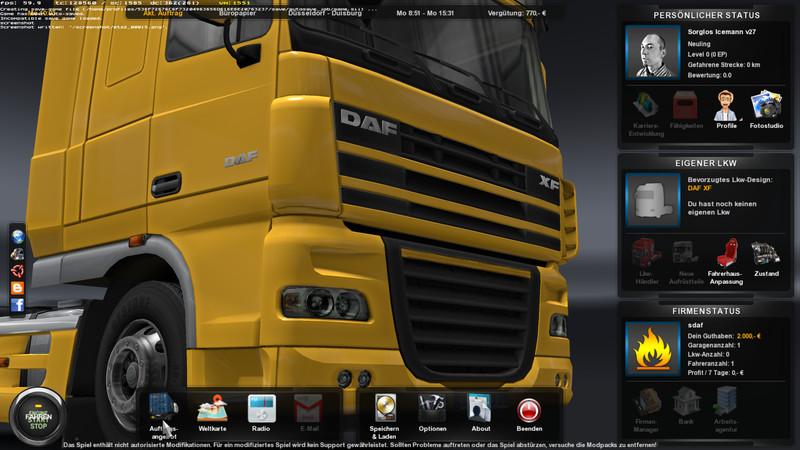This screenshot has height=450, width=800.
Task: Open the Auftragsangebot job offers
Action: [x=164, y=410]
